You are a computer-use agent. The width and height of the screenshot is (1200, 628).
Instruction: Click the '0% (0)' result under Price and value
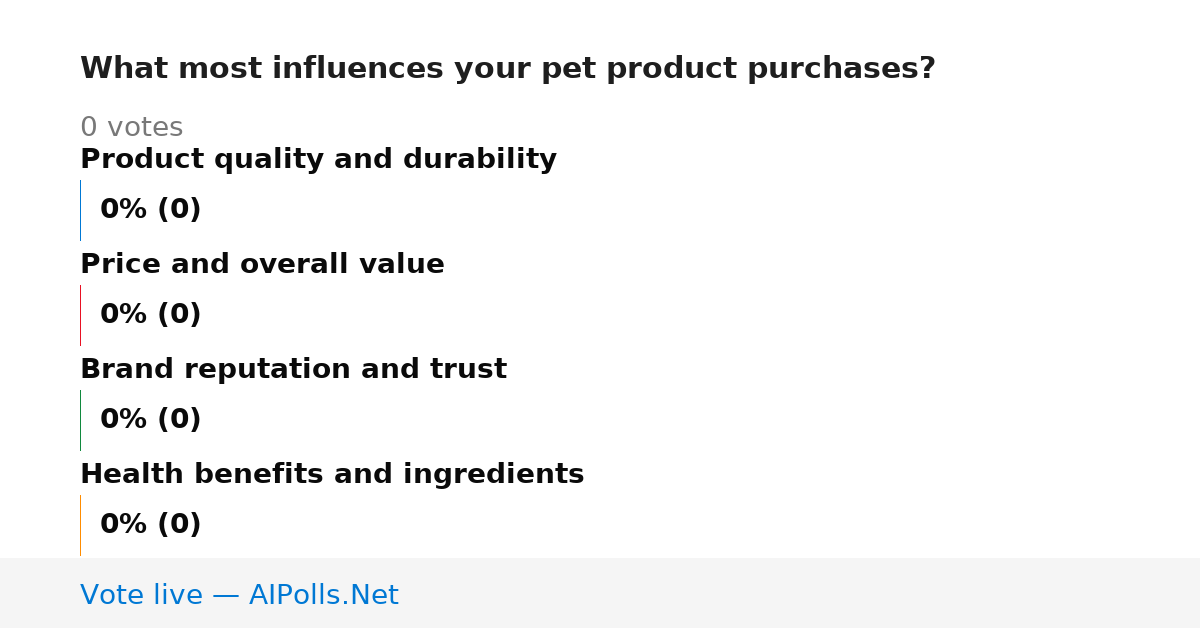151,315
